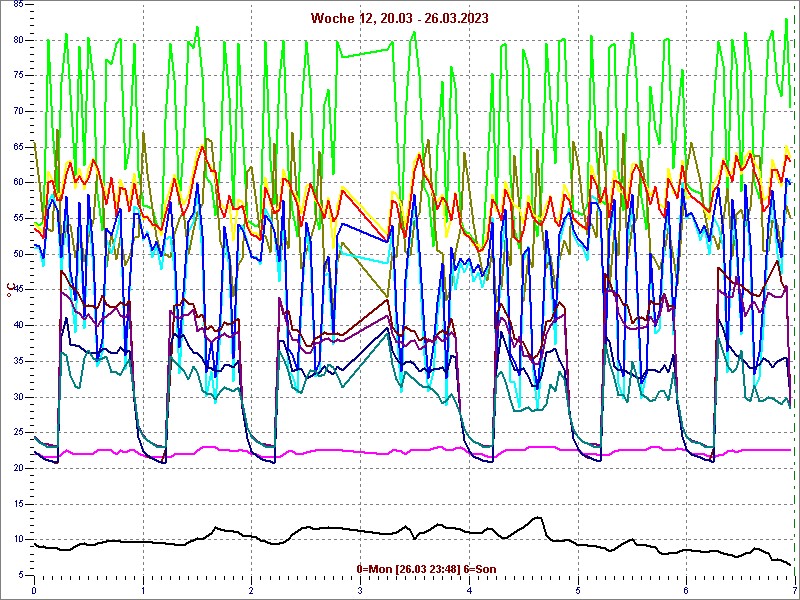Click the y-axis value 20
Viewport: 800px width, 600px height.
(18, 468)
